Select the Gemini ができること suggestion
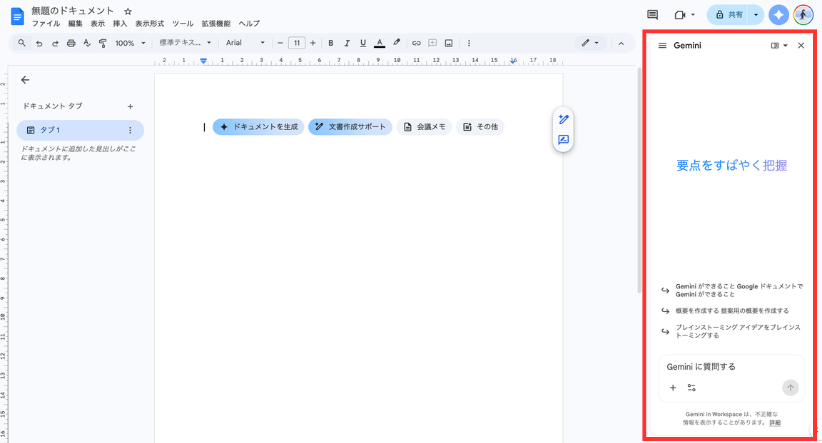The width and height of the screenshot is (822, 443). pos(732,290)
